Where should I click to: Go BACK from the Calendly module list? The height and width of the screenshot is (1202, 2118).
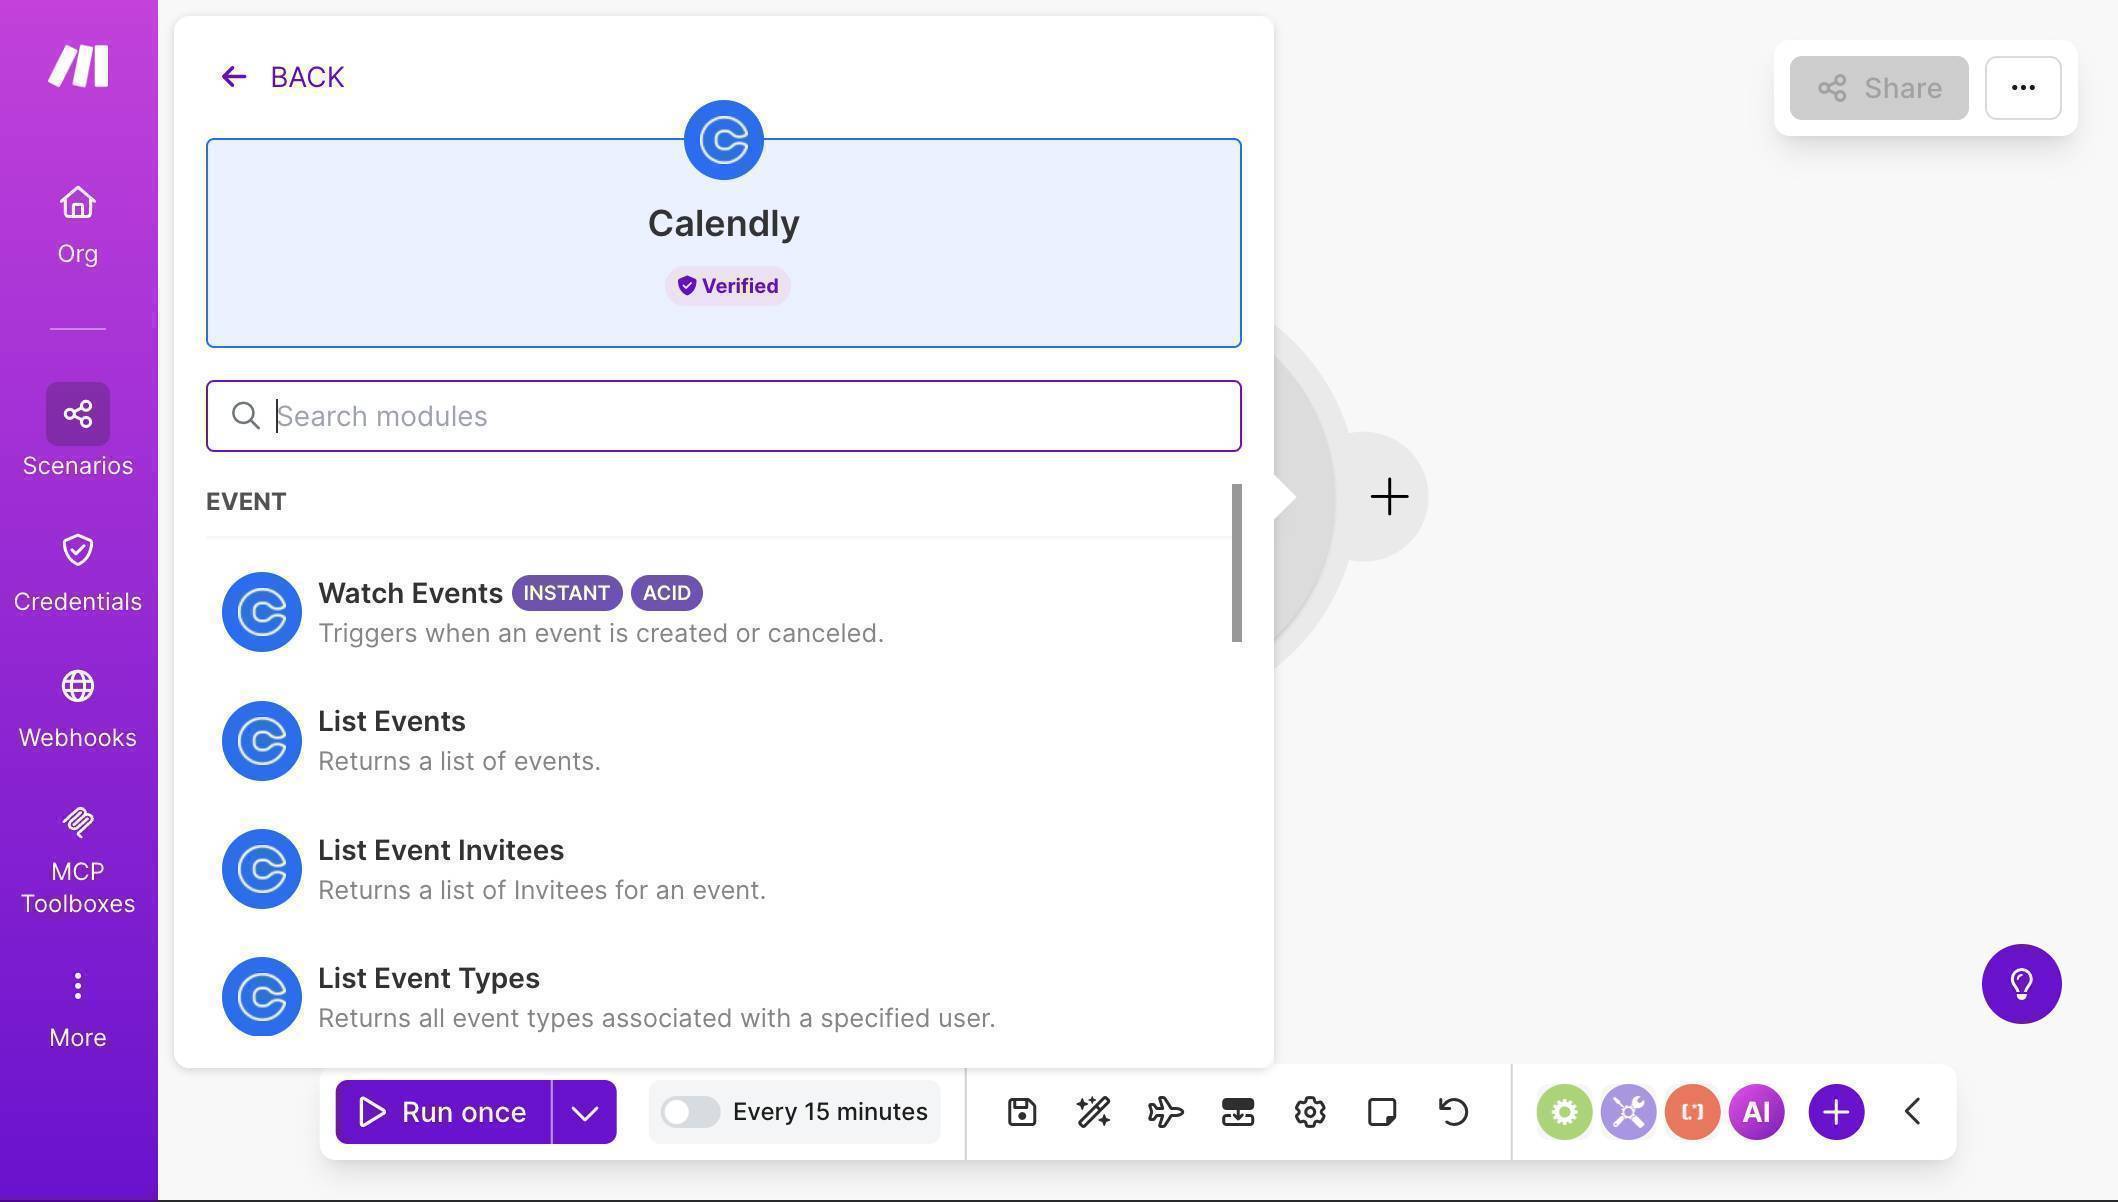283,77
